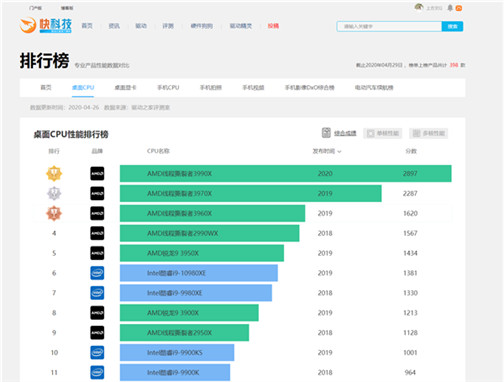Open the 首页 tab in ranking bar
Screen dimensions: 504x382
pos(46,88)
